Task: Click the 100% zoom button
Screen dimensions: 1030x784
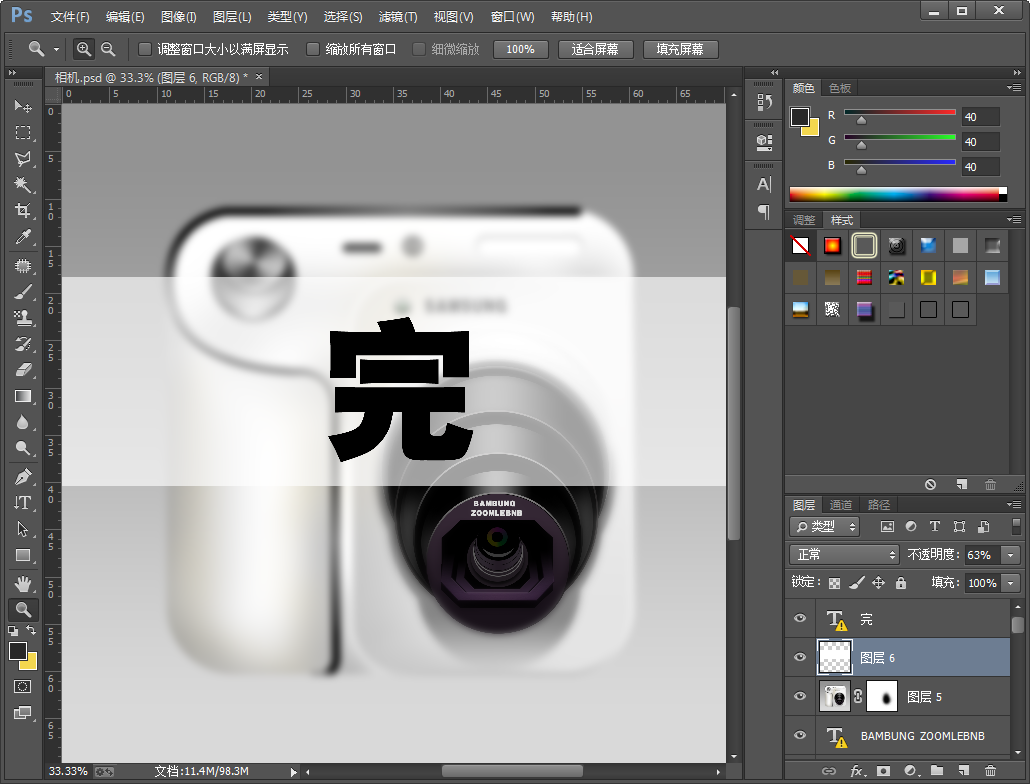Action: (x=520, y=49)
